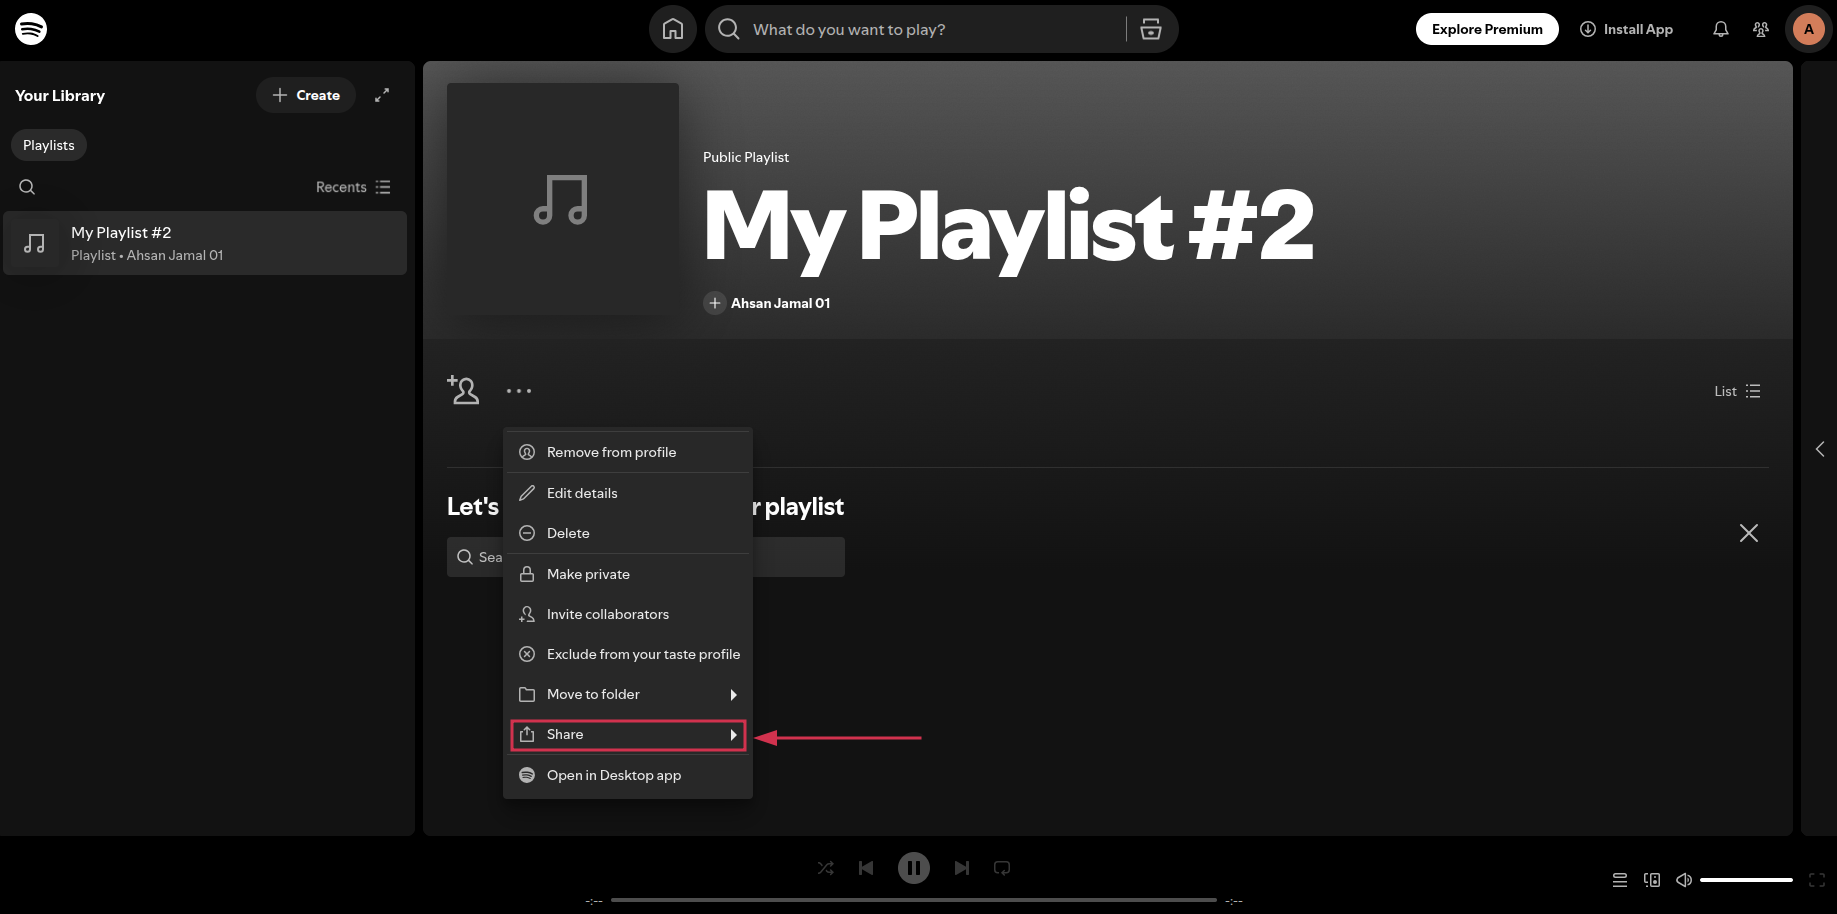Choose Open in Desktop app
Screen dimensions: 1837x914
point(628,775)
